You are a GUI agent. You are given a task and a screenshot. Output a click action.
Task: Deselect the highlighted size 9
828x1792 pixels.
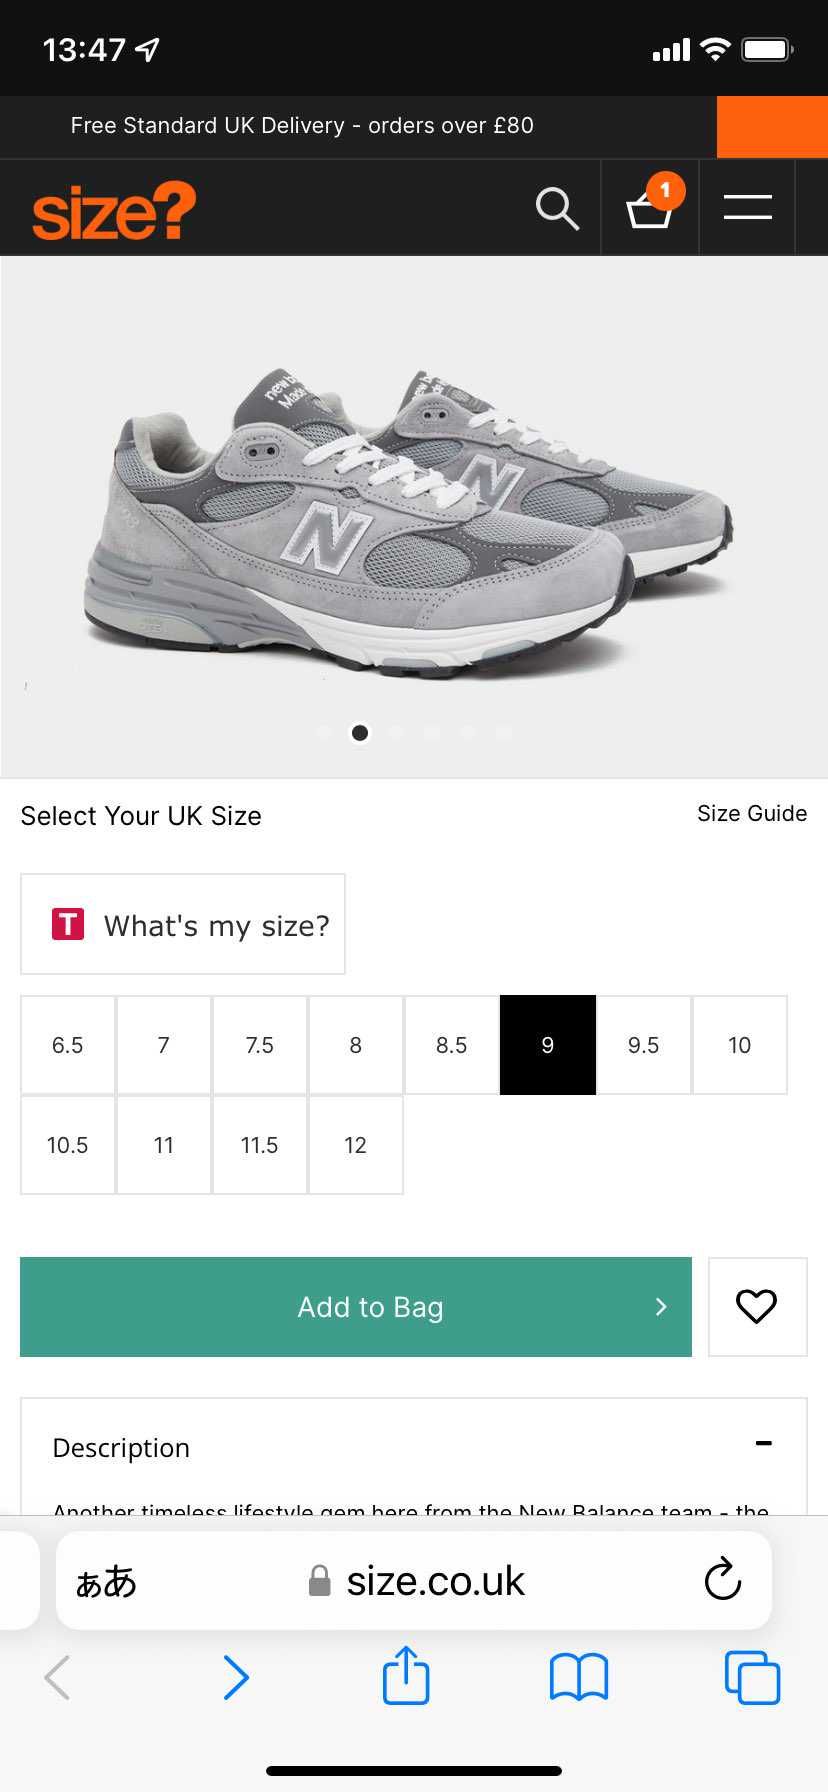(x=547, y=1045)
